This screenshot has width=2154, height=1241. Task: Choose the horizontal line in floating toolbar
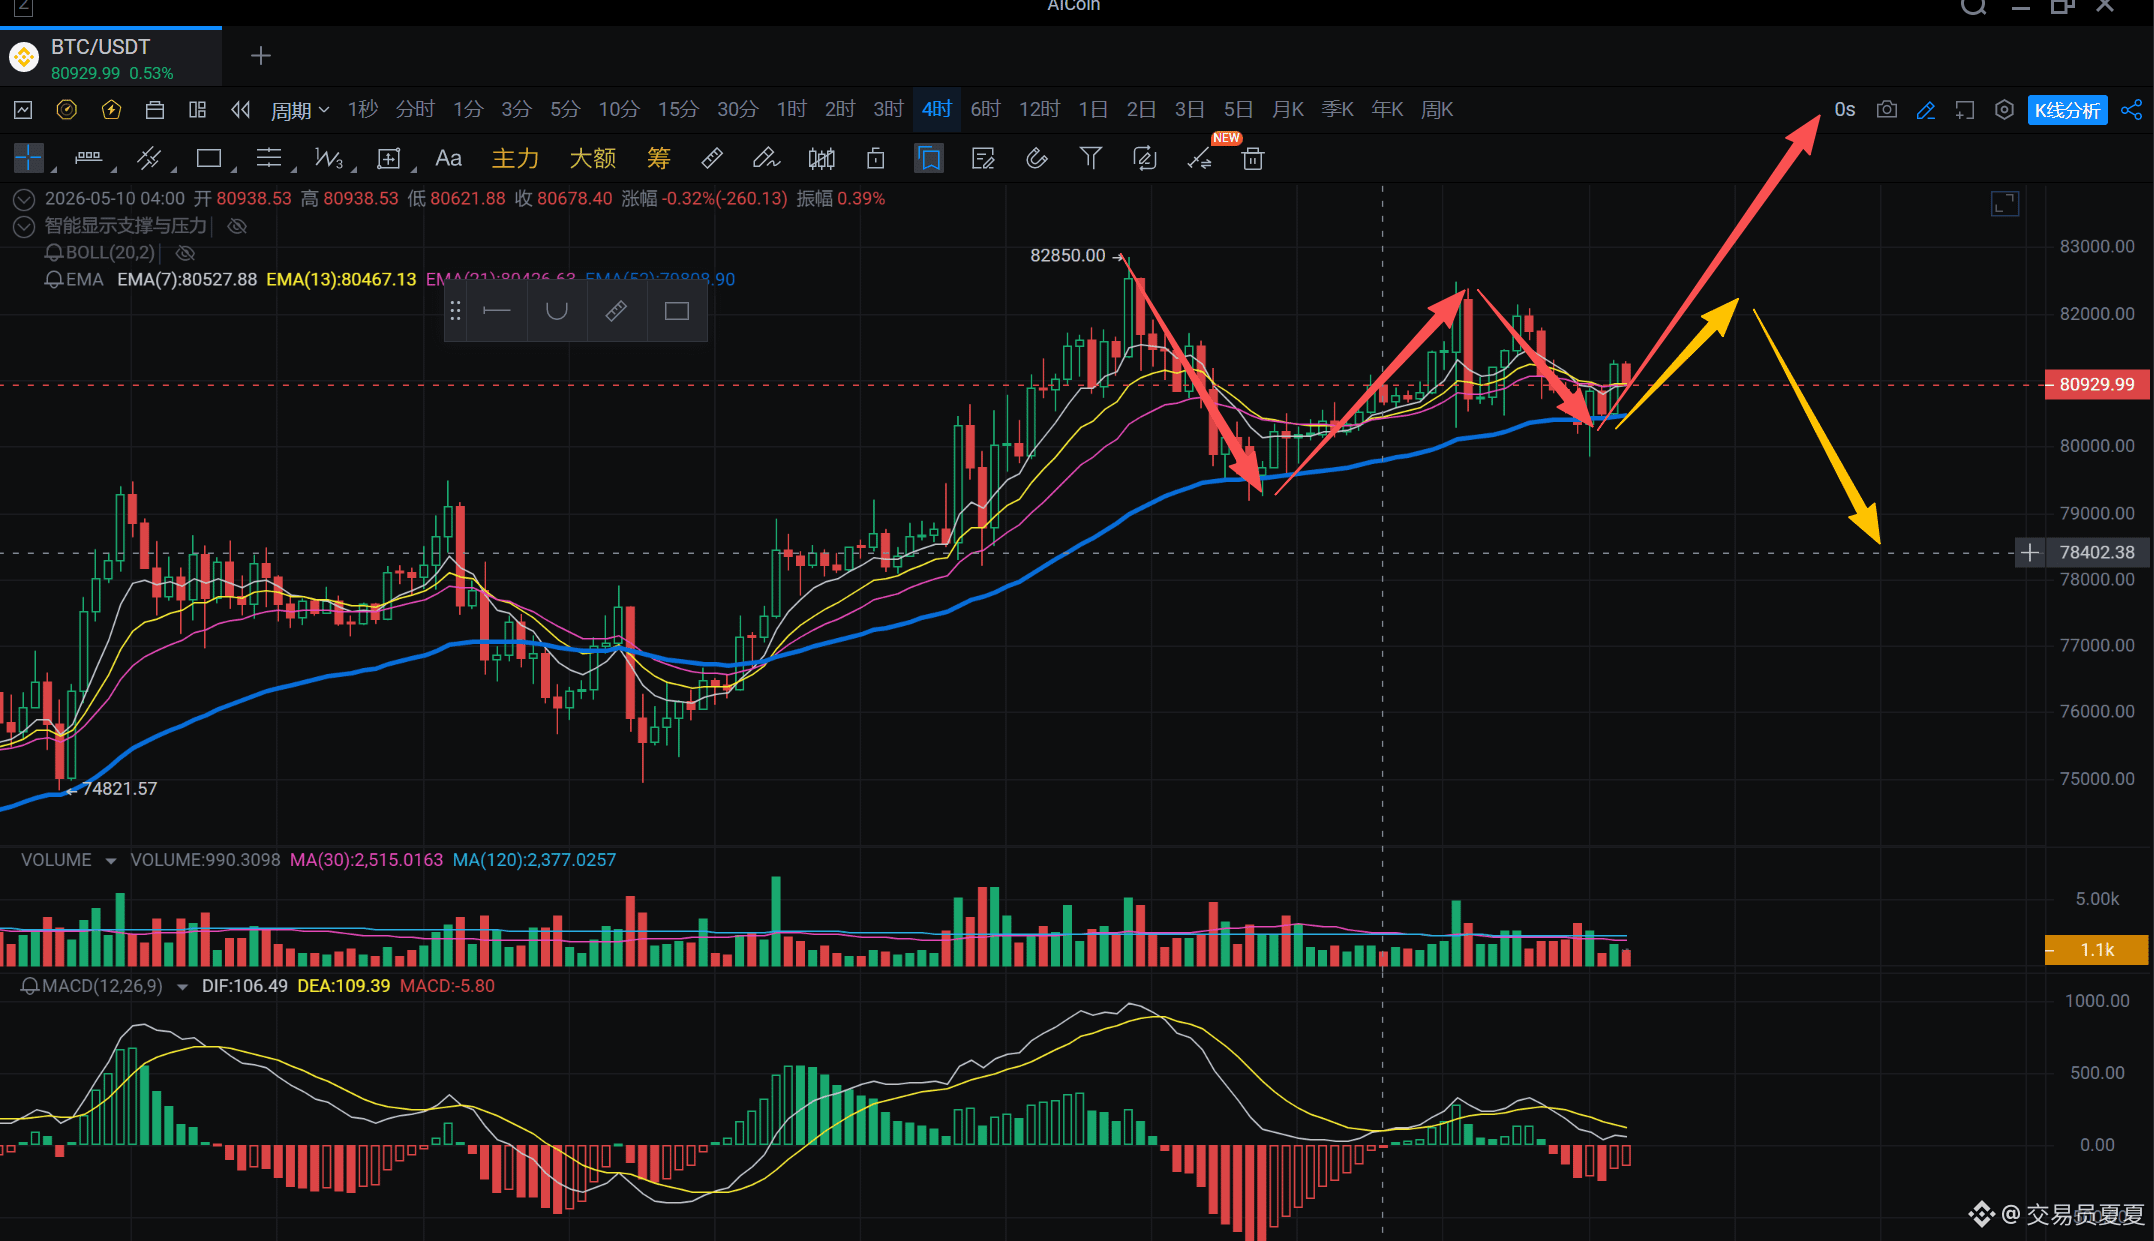497,311
